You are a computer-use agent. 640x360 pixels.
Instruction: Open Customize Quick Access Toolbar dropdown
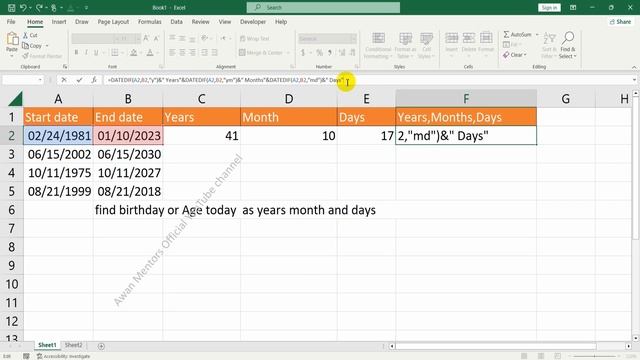[87, 8]
